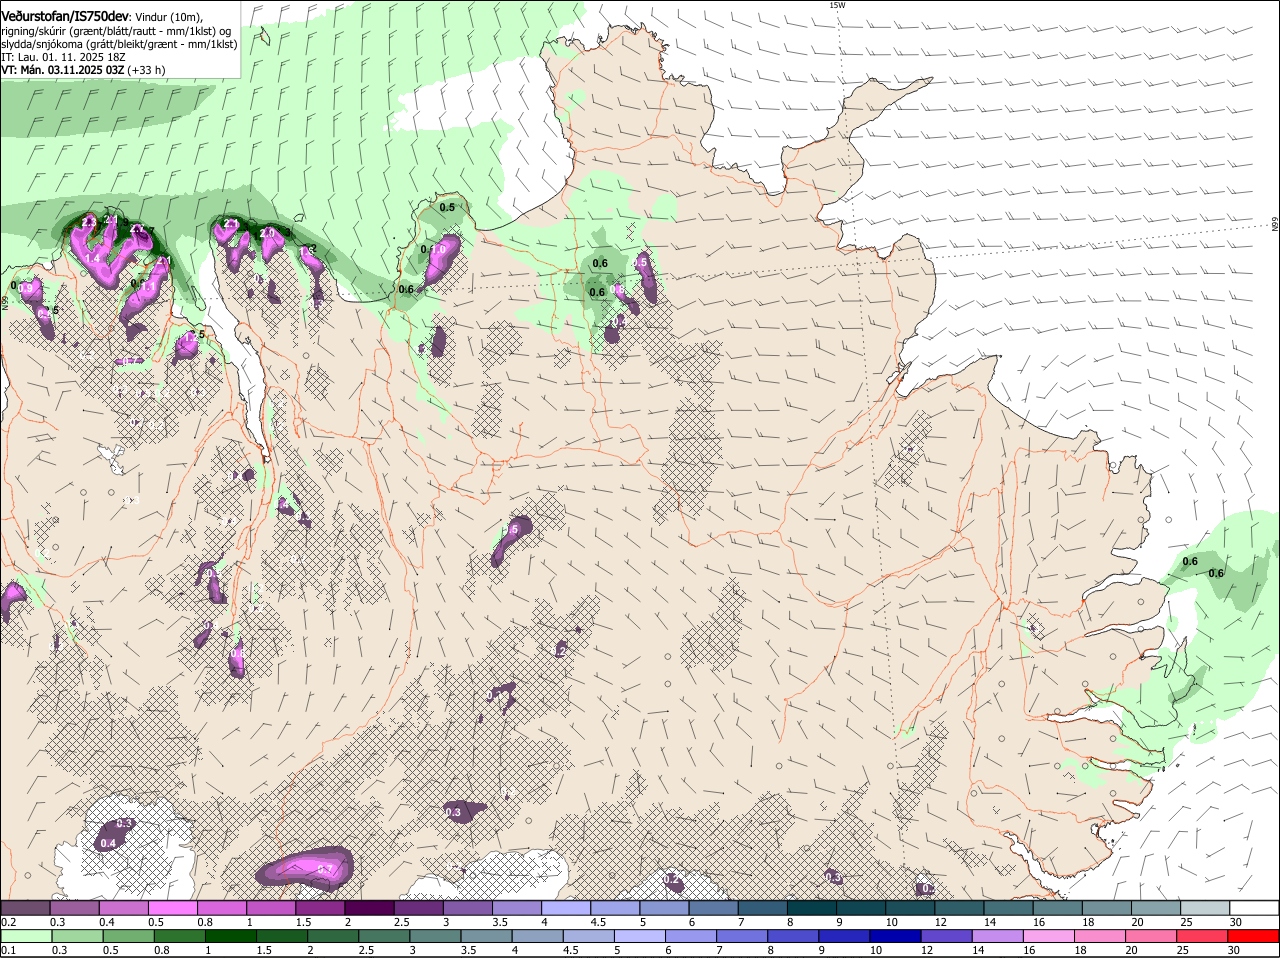
Task: Select upper legend white swatch at 30
Action: [x=1254, y=907]
